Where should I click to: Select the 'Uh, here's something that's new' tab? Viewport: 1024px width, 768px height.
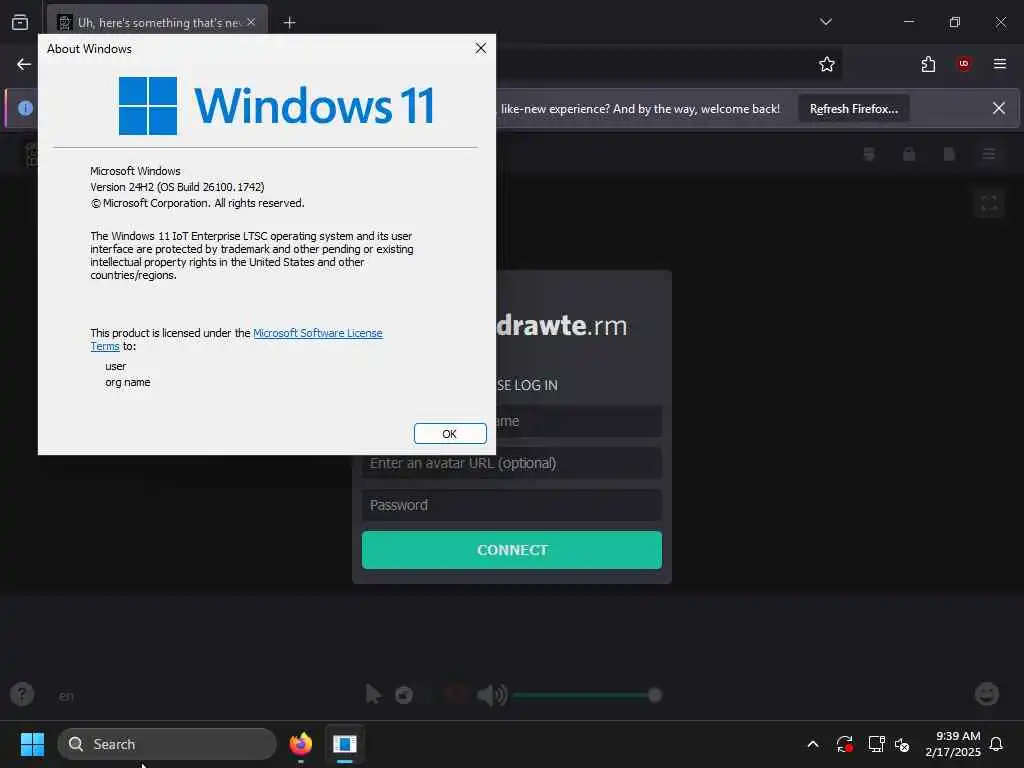pyautogui.click(x=157, y=23)
